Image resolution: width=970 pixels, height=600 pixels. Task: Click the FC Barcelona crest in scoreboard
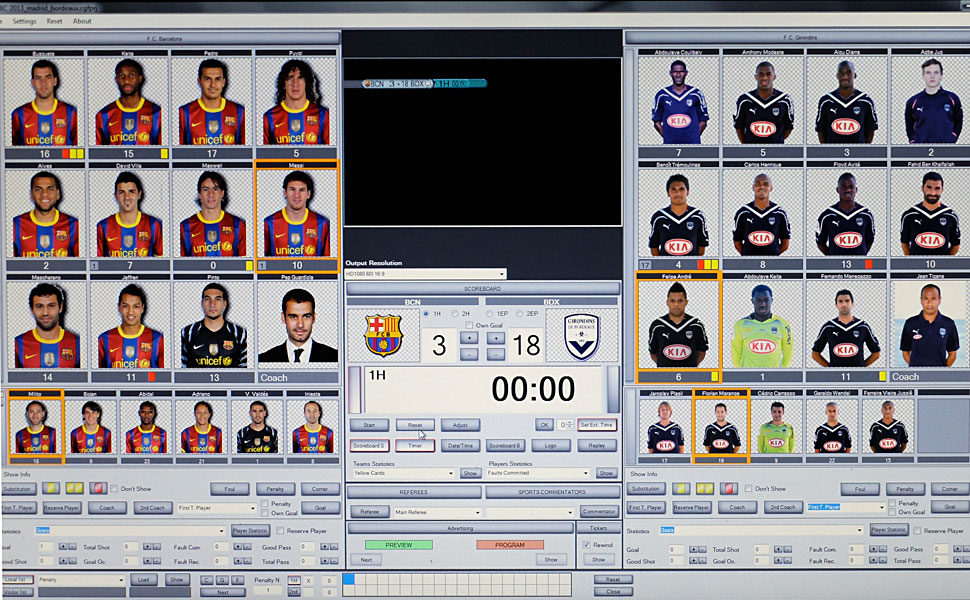pos(383,335)
